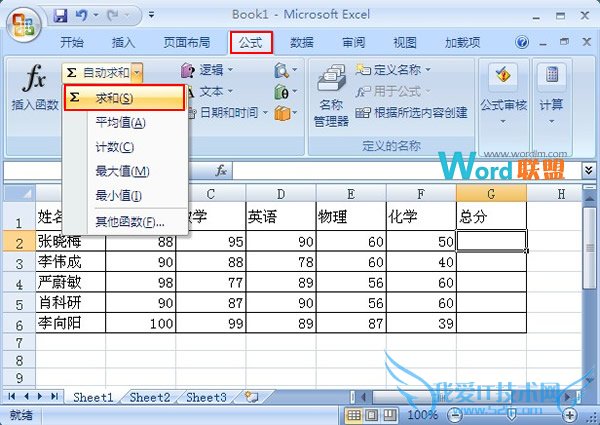Switch to Sheet3 tab
Viewport: 600px width, 425px height.
pos(206,397)
